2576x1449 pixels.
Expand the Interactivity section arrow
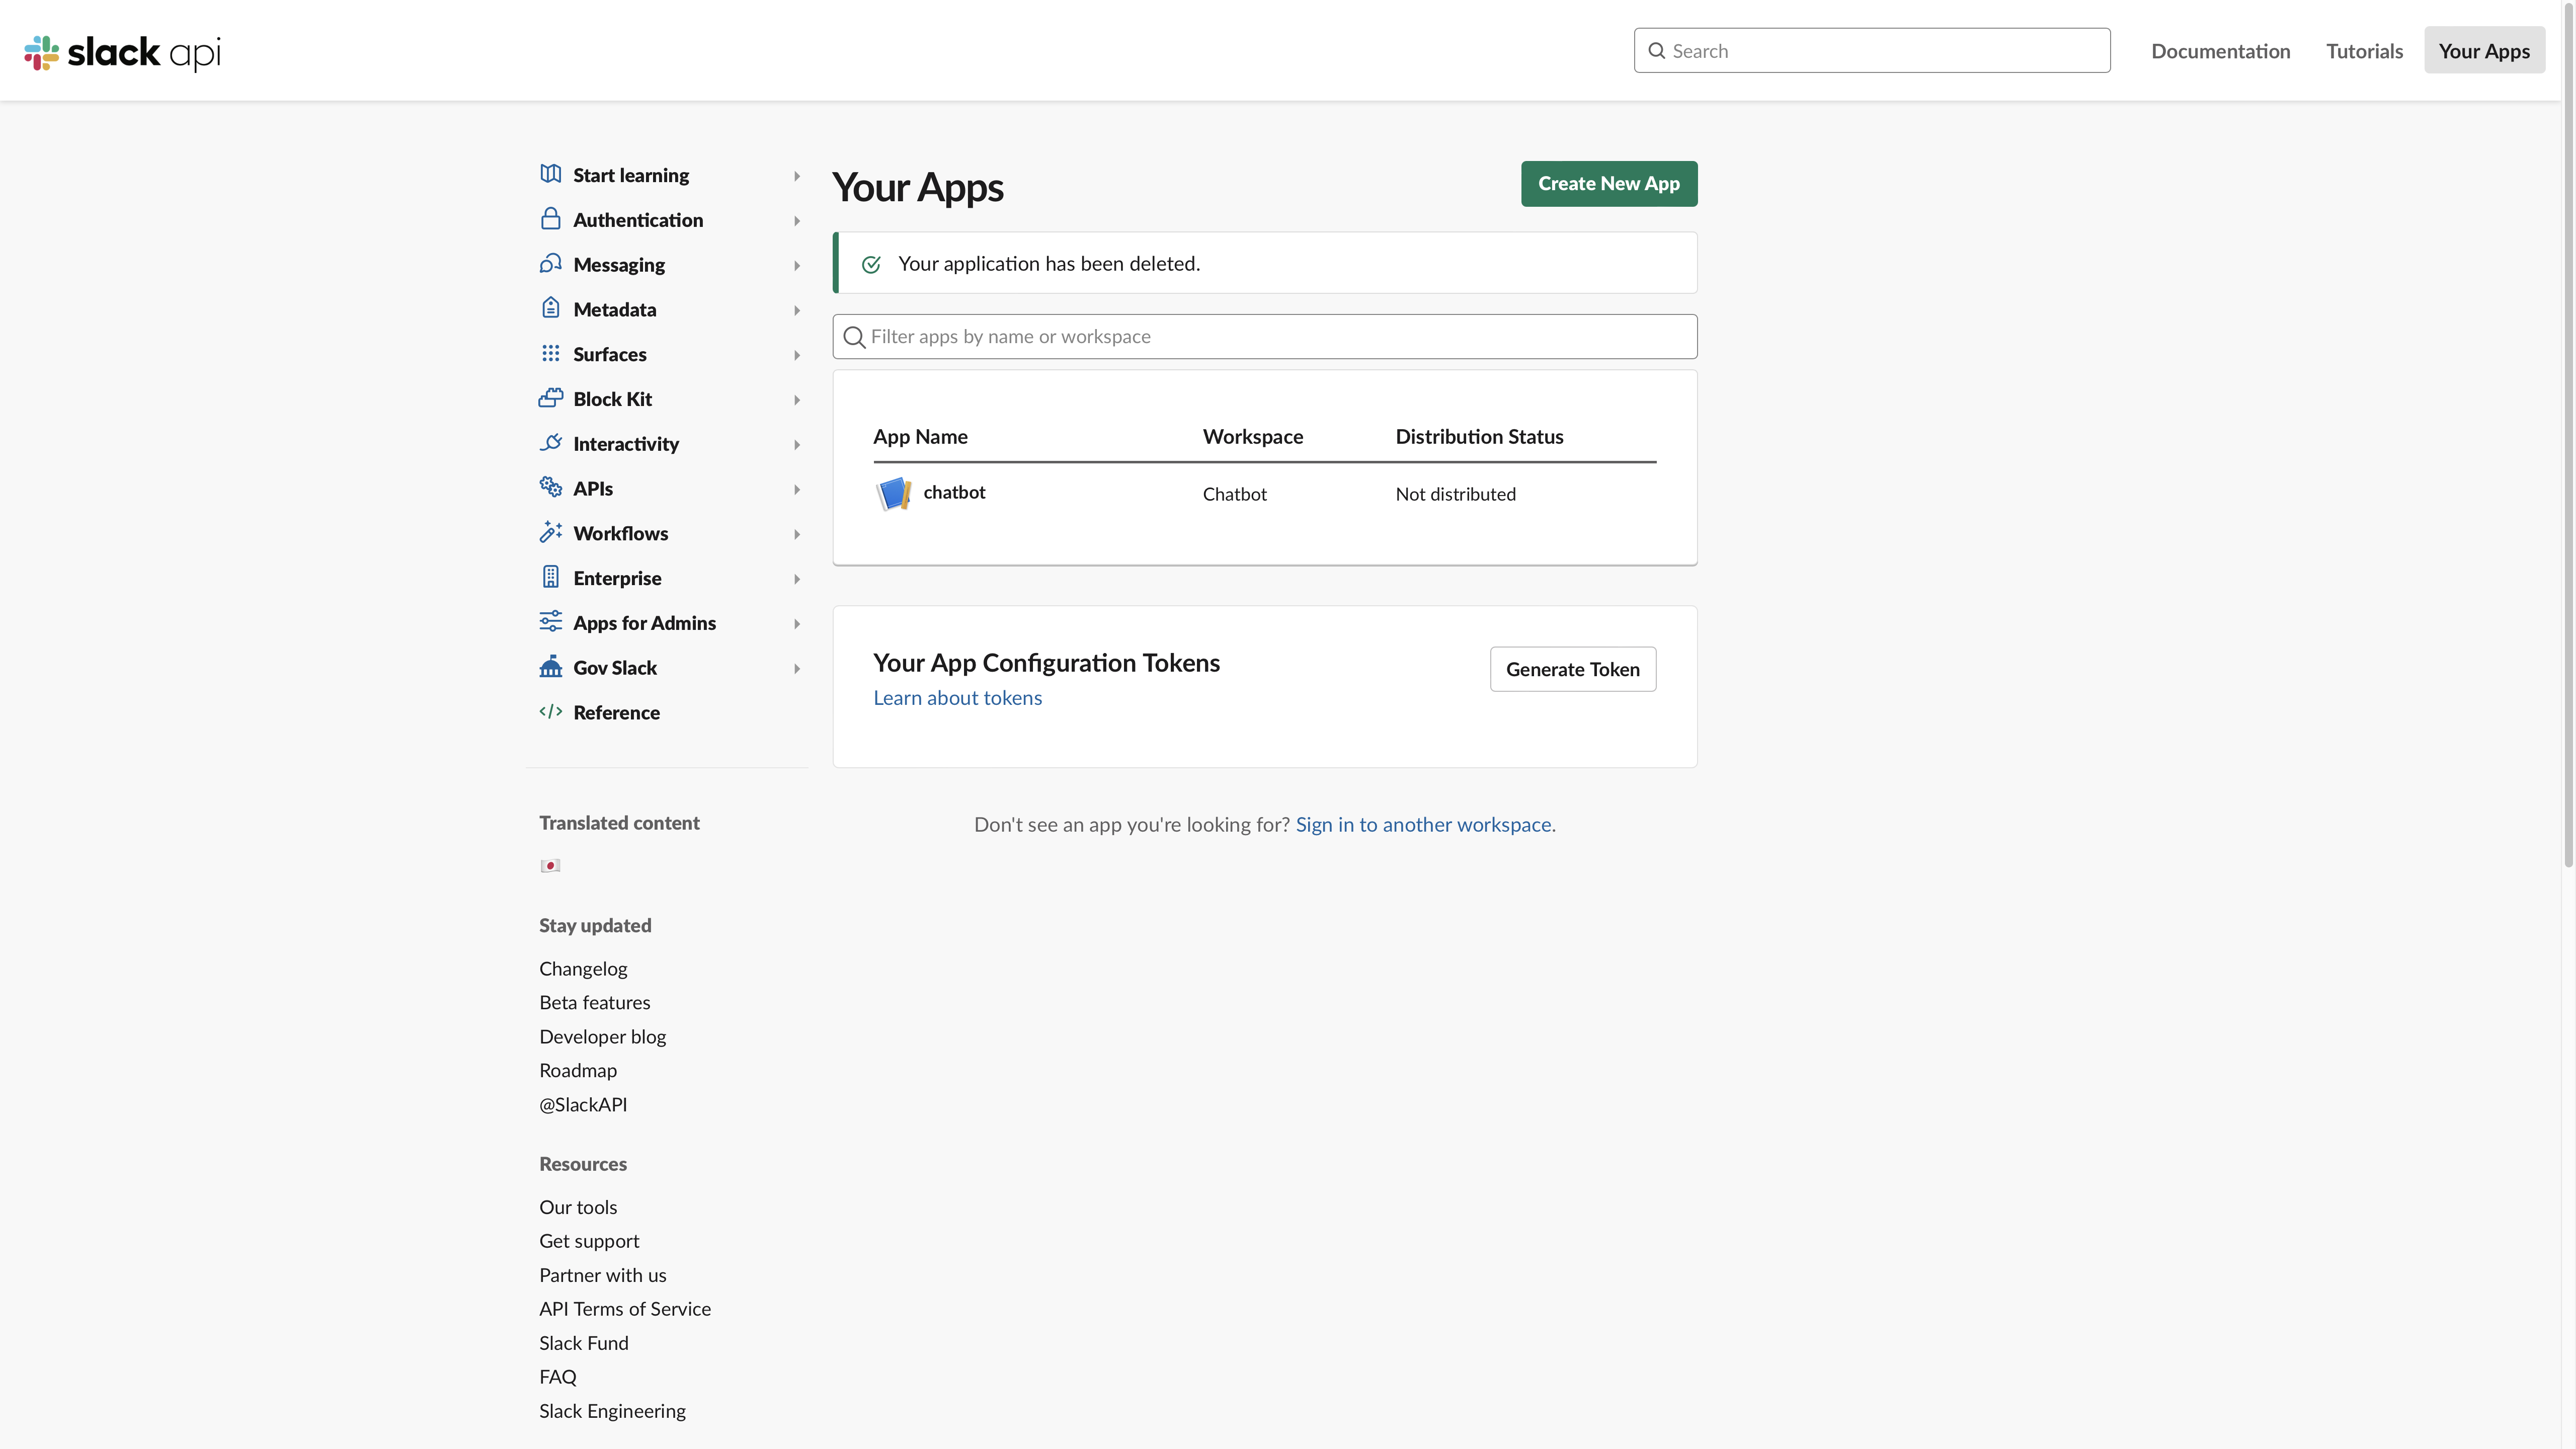pyautogui.click(x=797, y=445)
